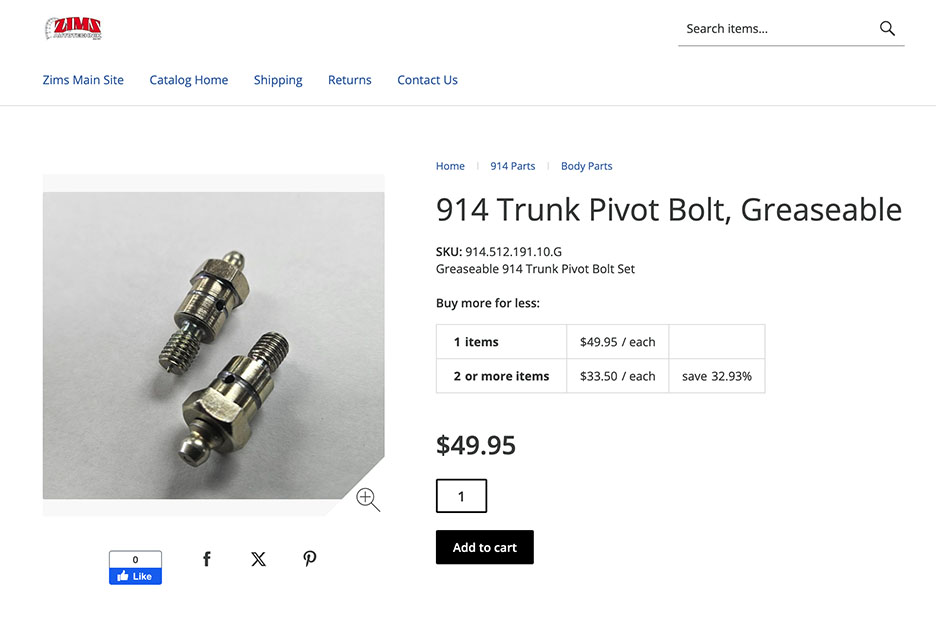Go to Catalog Home
Image resolution: width=936 pixels, height=619 pixels.
click(189, 80)
